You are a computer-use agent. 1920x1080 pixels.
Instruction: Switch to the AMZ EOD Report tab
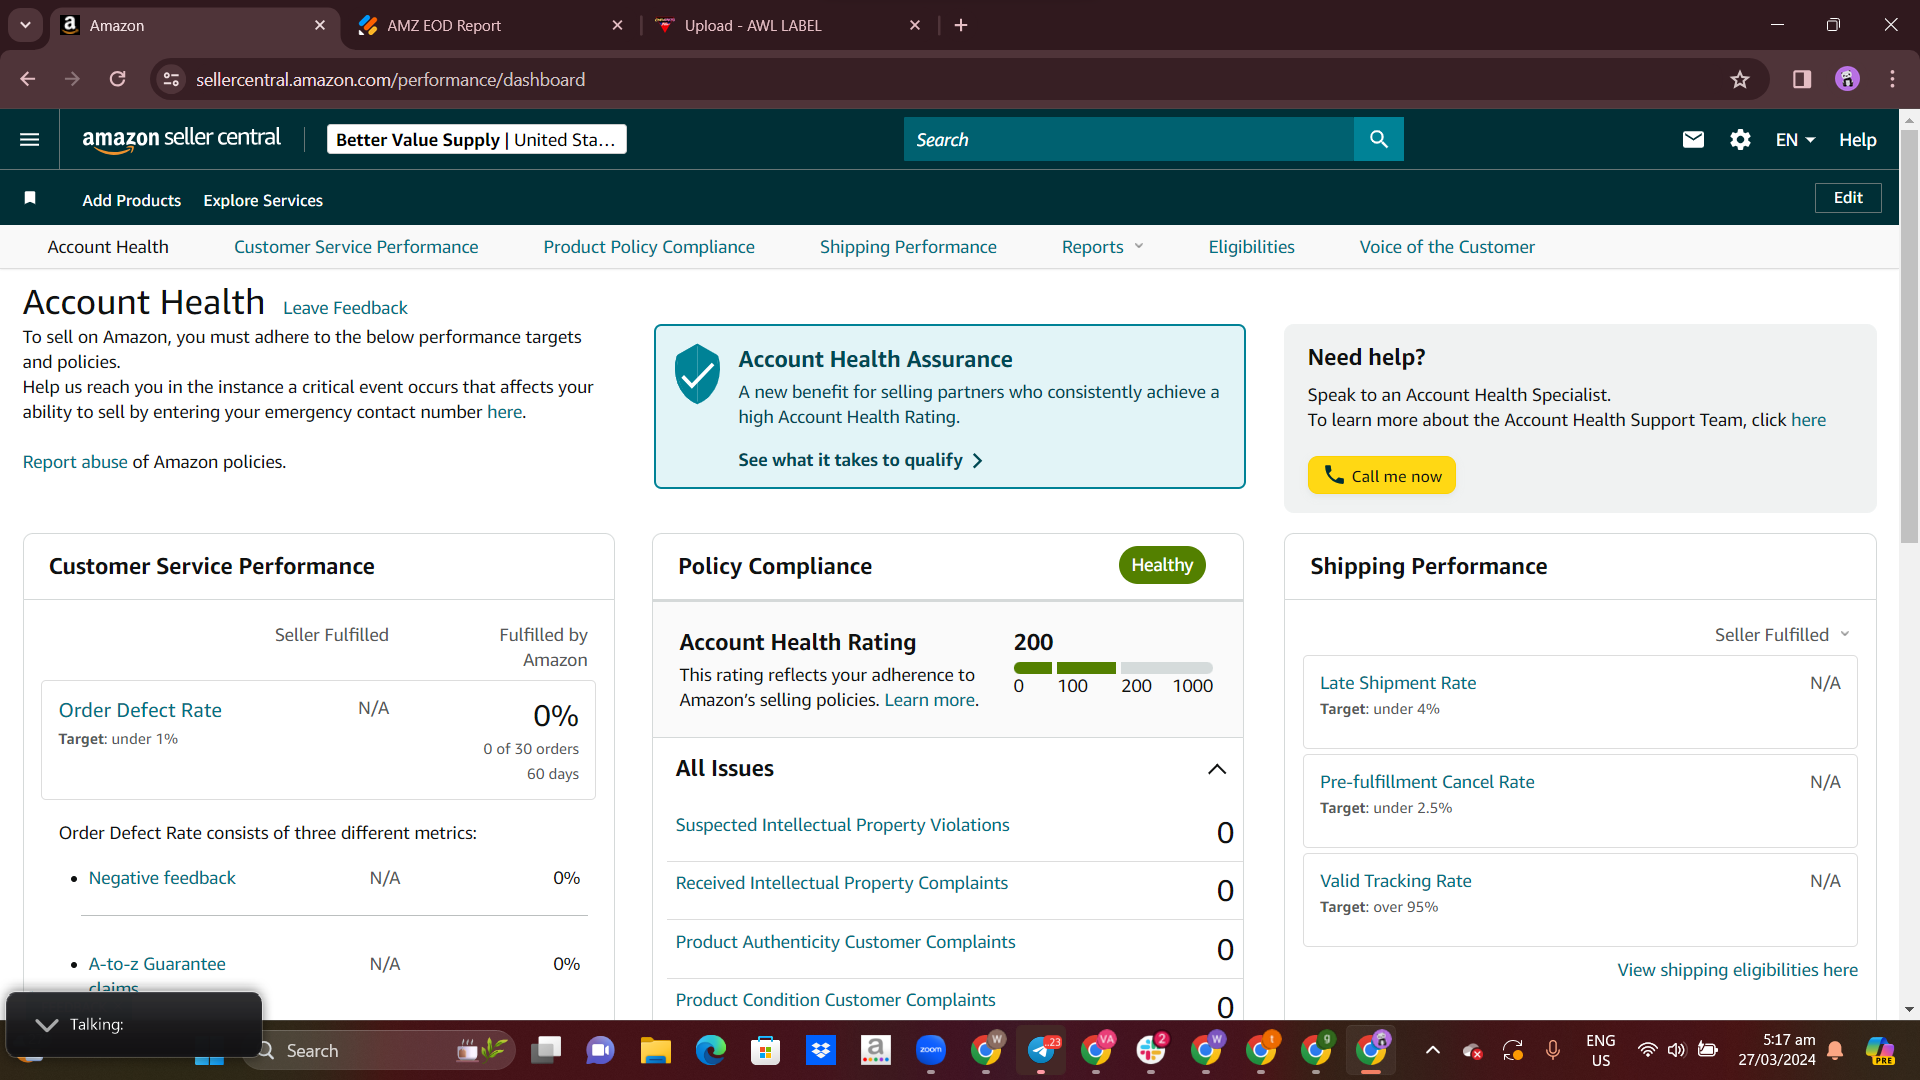491,26
